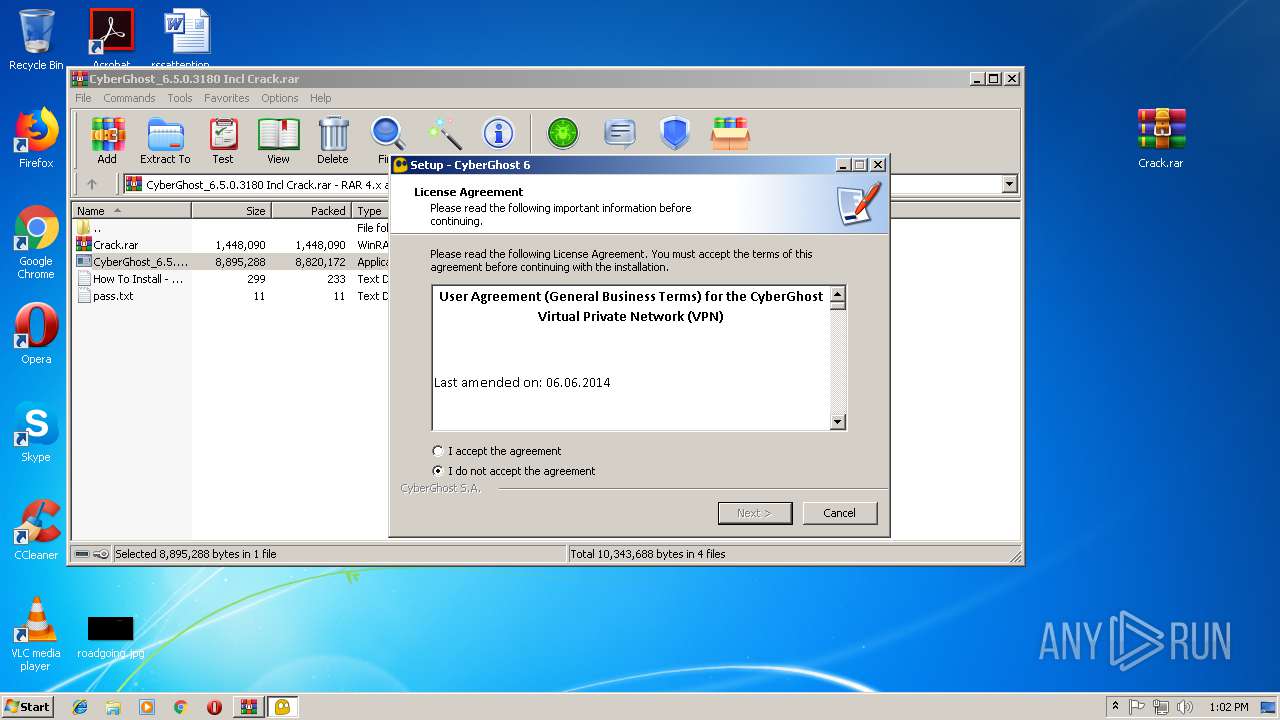Click the Internet Explorer taskbar icon

(80, 707)
